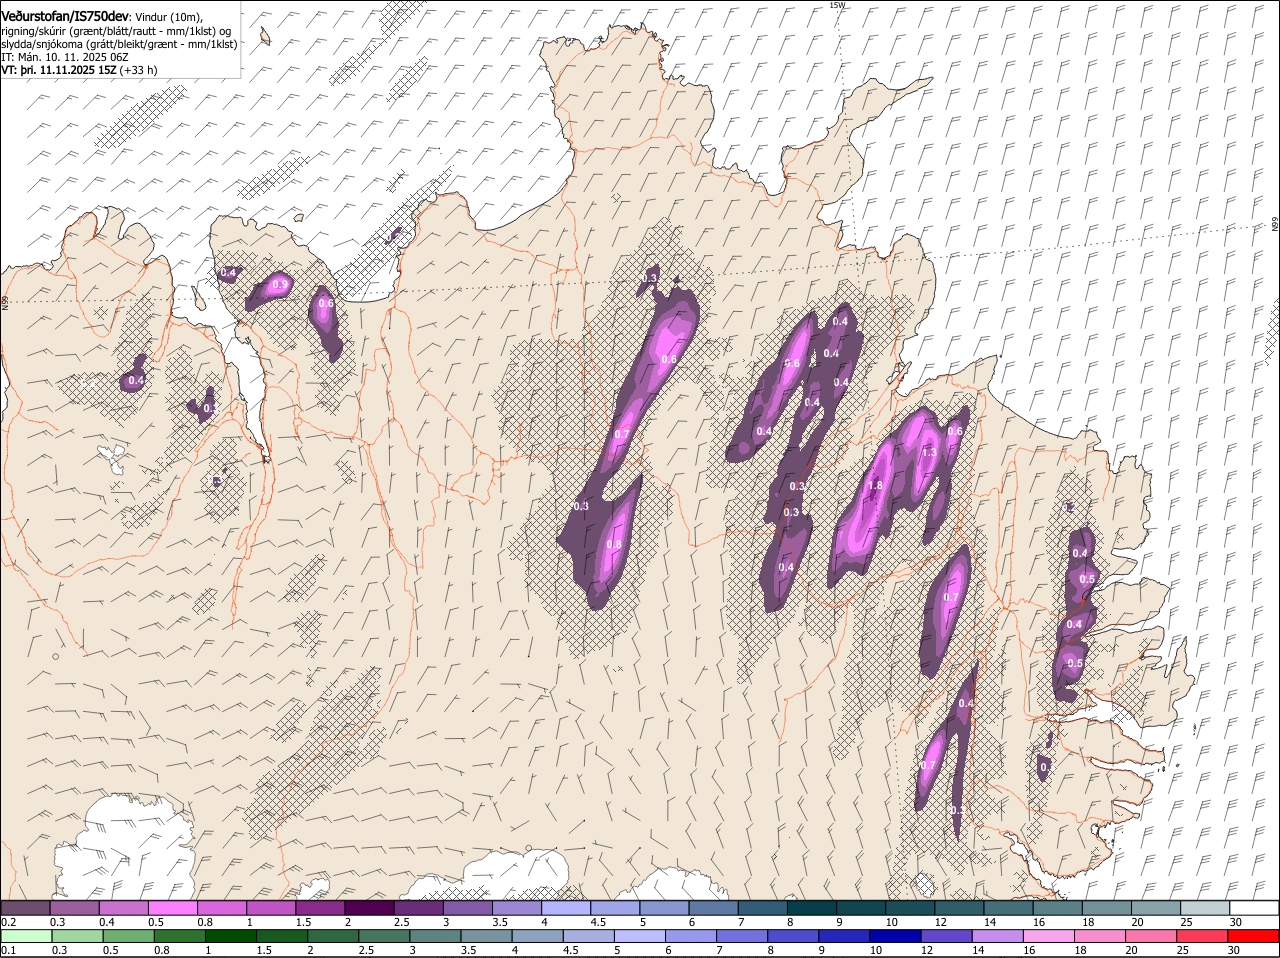This screenshot has height=958, width=1280.
Task: Select the darkest green 1–1.5 rain swatch
Action: 230,936
